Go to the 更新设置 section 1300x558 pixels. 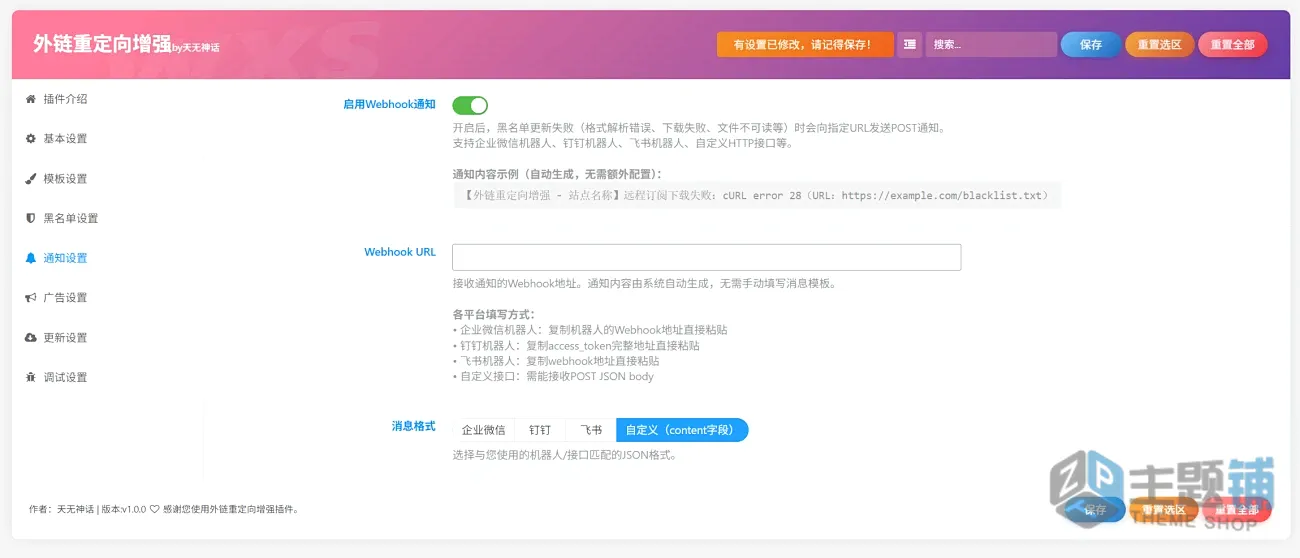click(65, 338)
